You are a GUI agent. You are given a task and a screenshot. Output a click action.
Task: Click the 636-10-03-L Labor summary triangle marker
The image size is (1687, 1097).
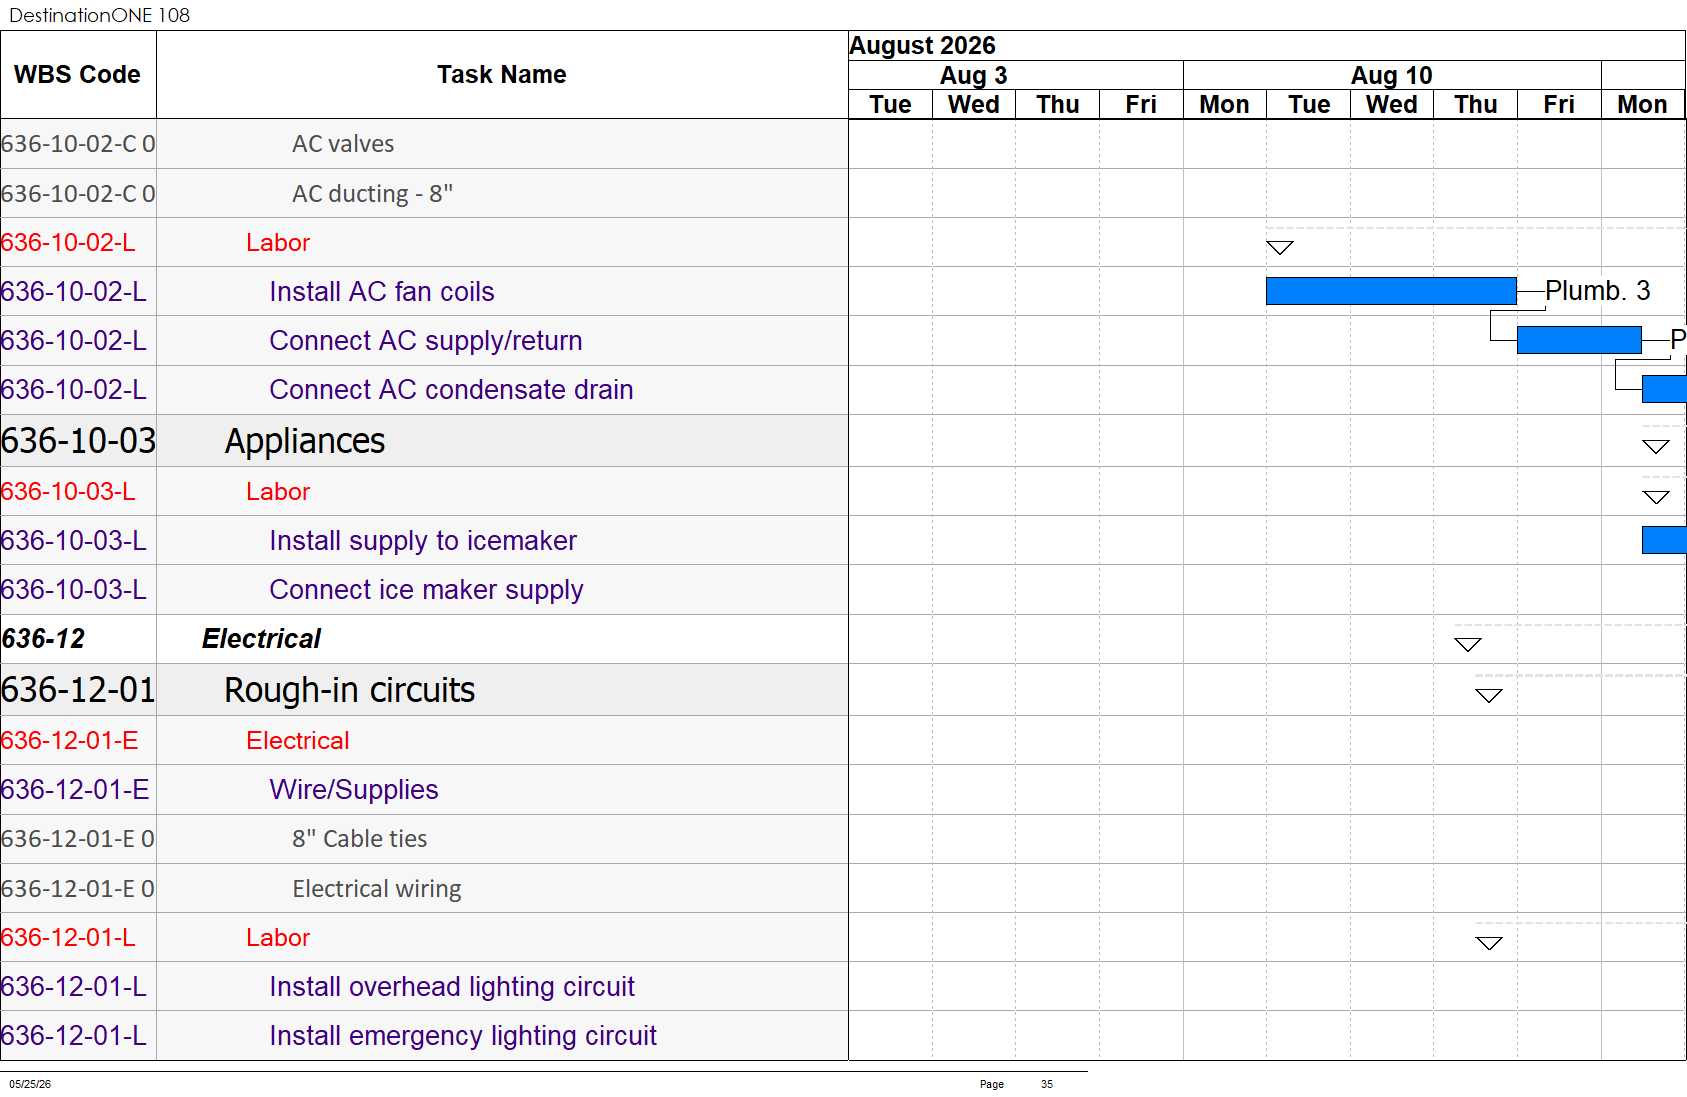coord(1656,496)
